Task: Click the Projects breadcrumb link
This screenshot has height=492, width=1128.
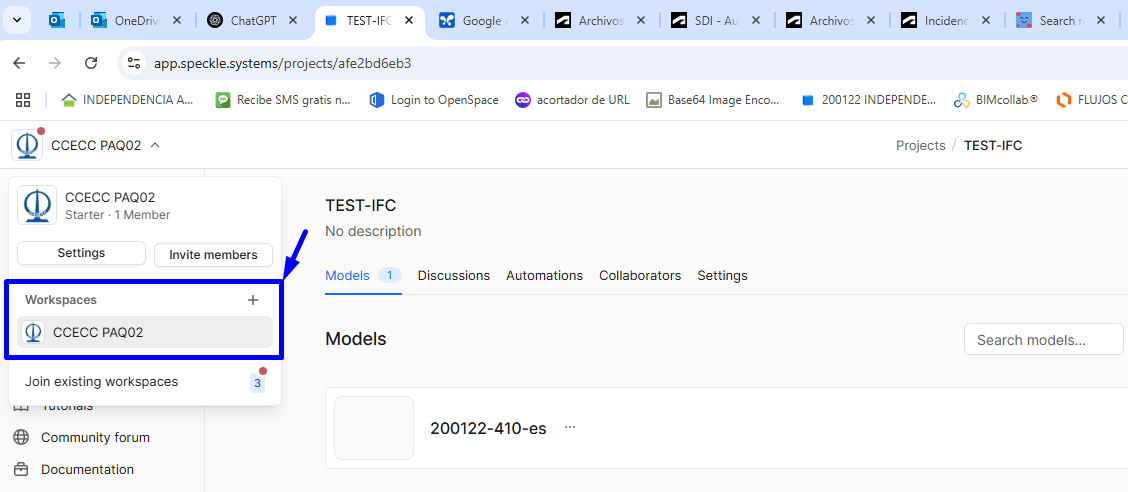Action: click(x=920, y=145)
